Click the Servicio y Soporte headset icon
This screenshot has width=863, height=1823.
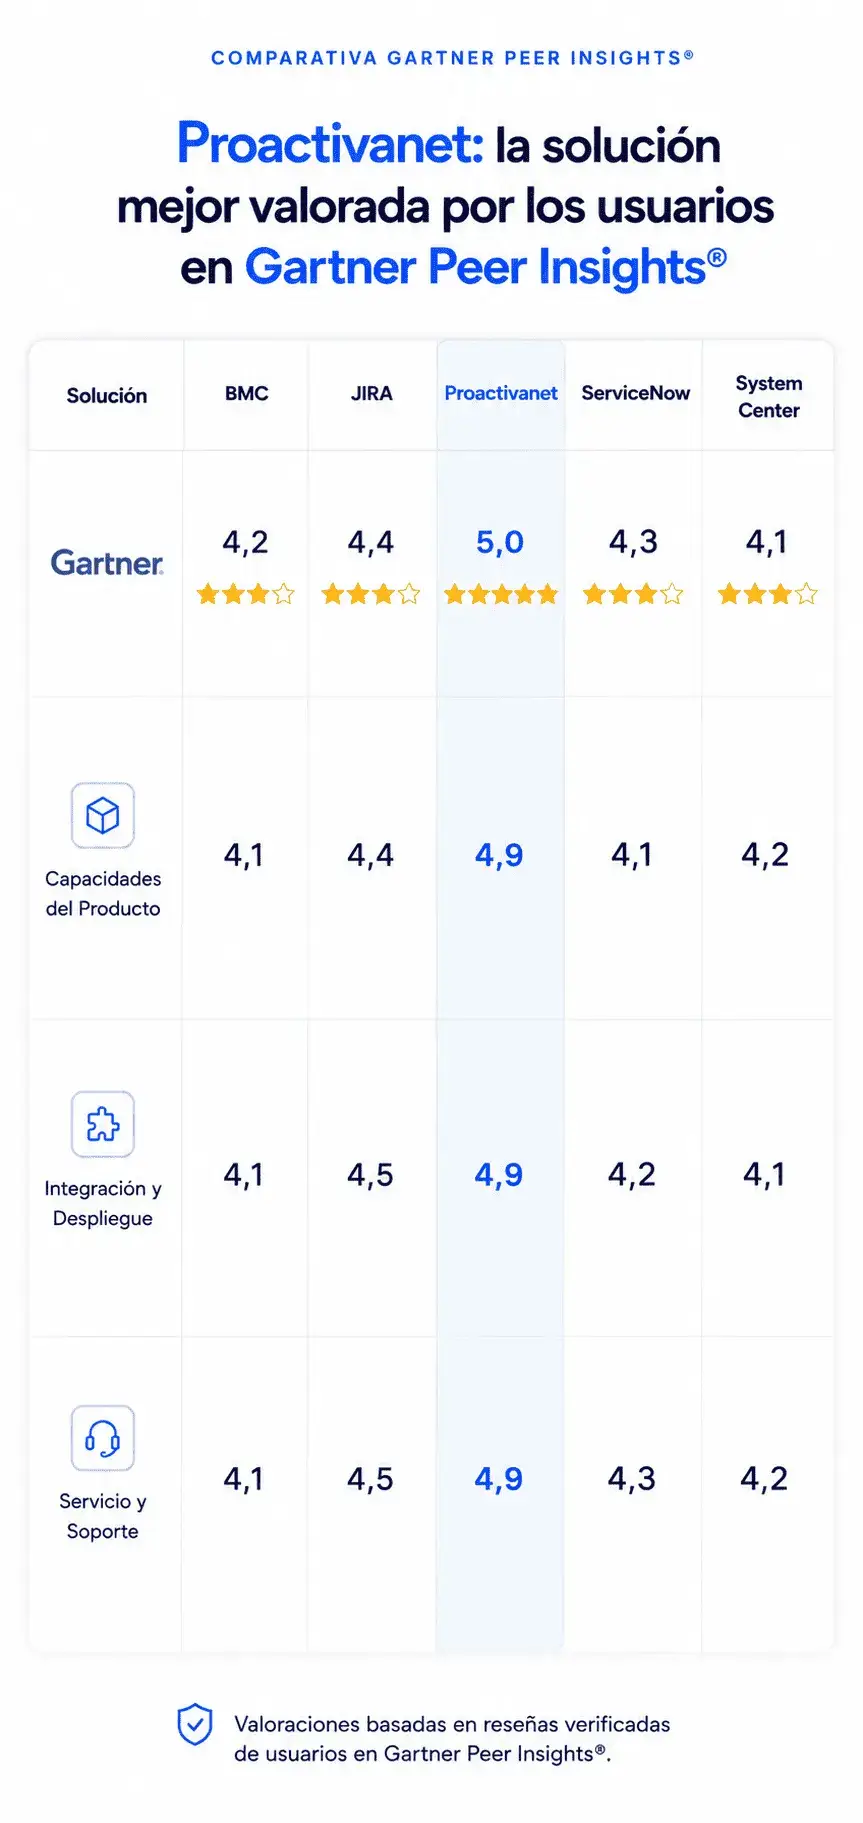pos(103,1438)
